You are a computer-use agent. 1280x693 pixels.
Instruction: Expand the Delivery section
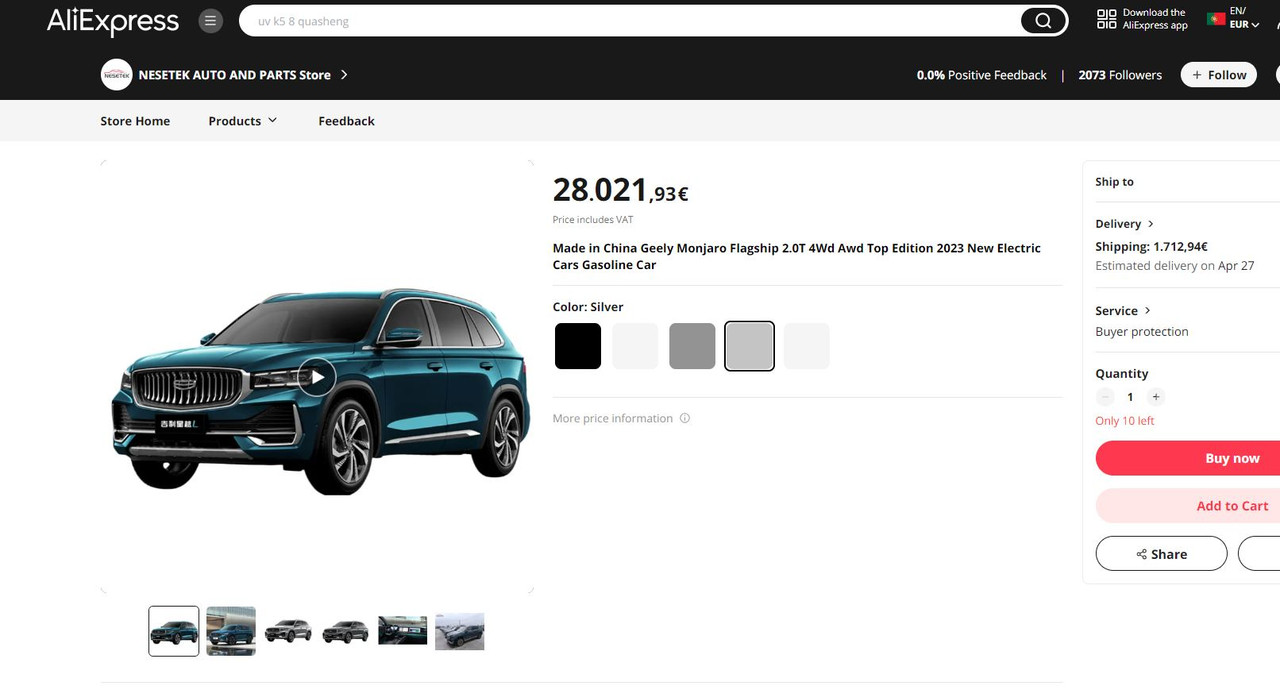click(x=1125, y=224)
